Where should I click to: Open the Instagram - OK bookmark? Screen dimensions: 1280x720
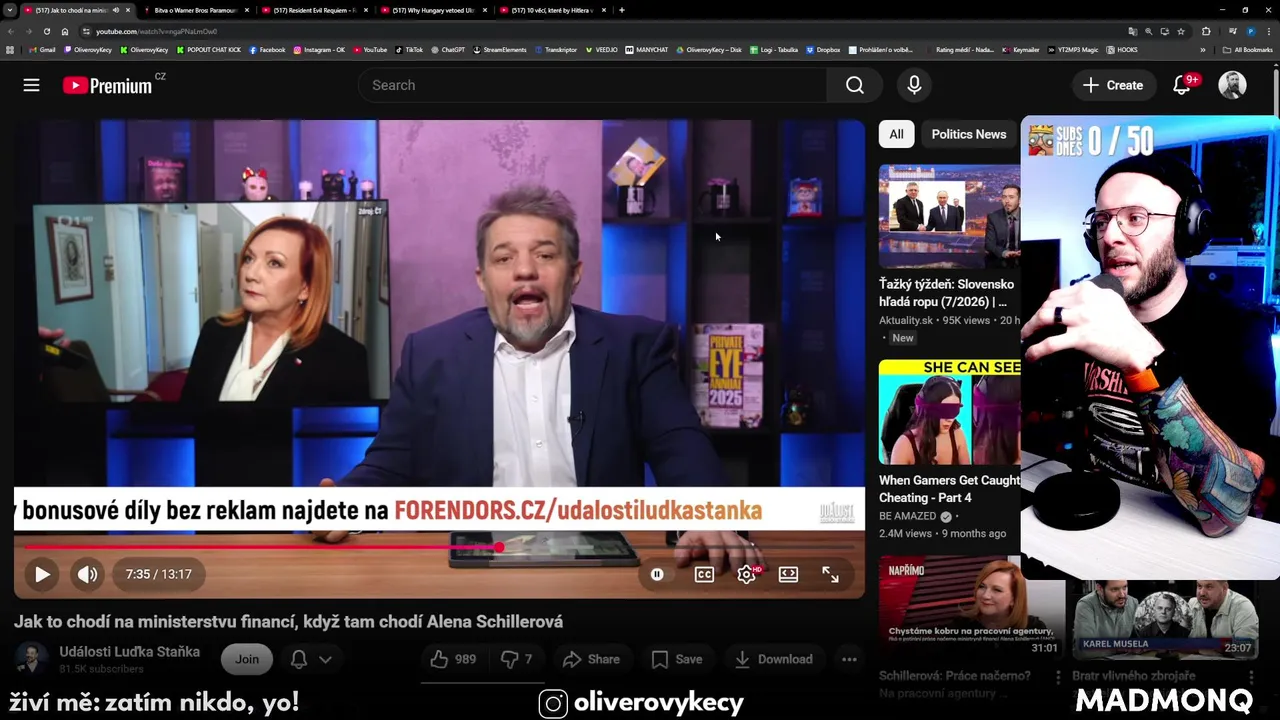pyautogui.click(x=319, y=49)
